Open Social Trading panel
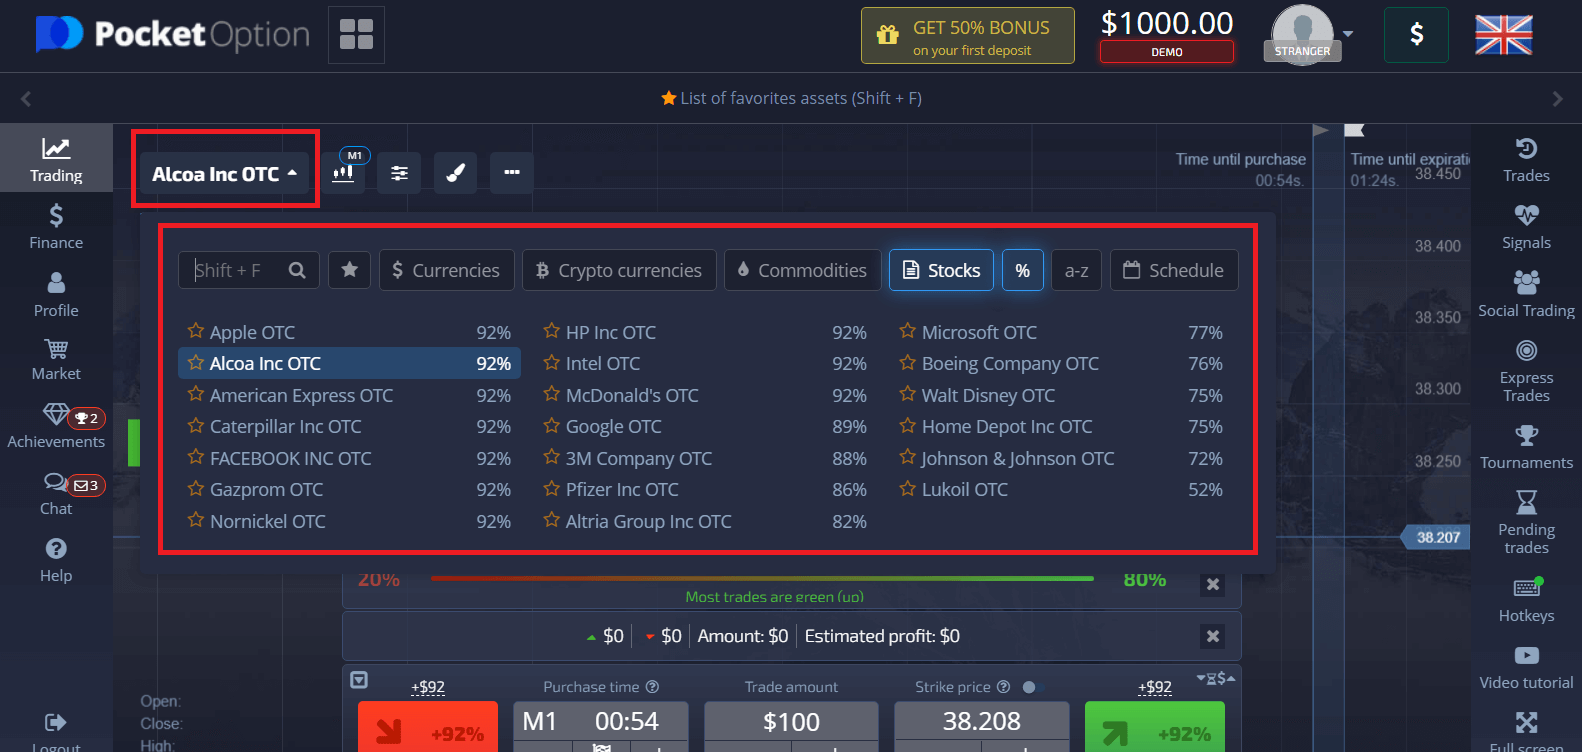This screenshot has width=1582, height=752. 1526,294
